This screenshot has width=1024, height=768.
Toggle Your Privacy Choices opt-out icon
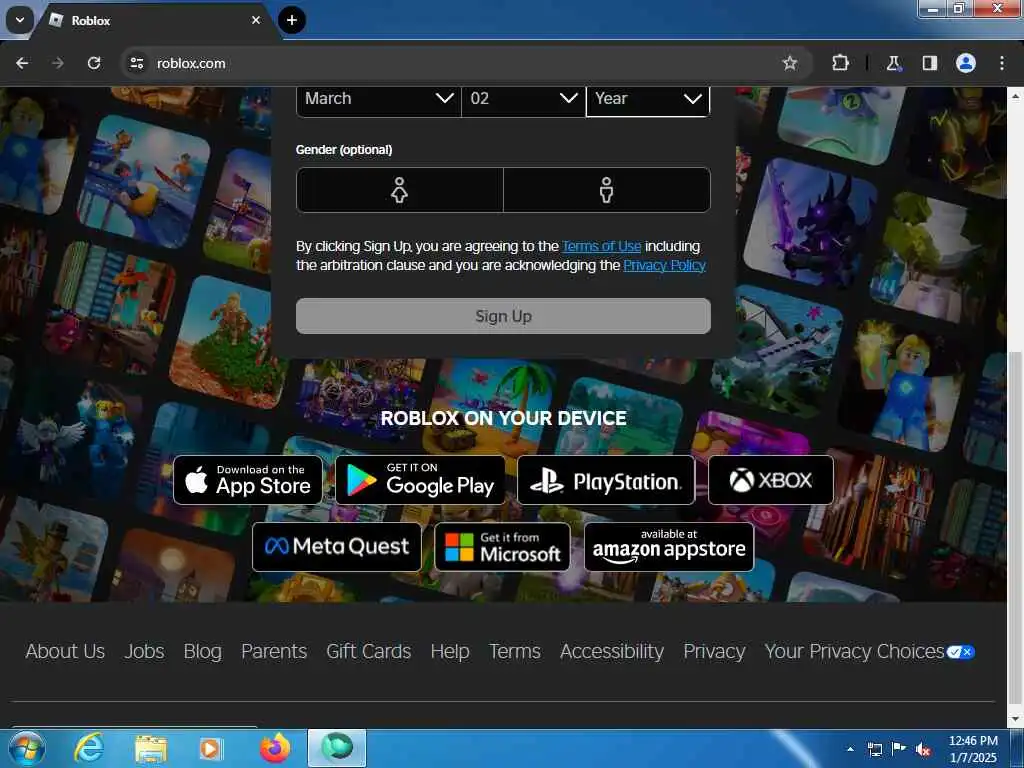961,652
